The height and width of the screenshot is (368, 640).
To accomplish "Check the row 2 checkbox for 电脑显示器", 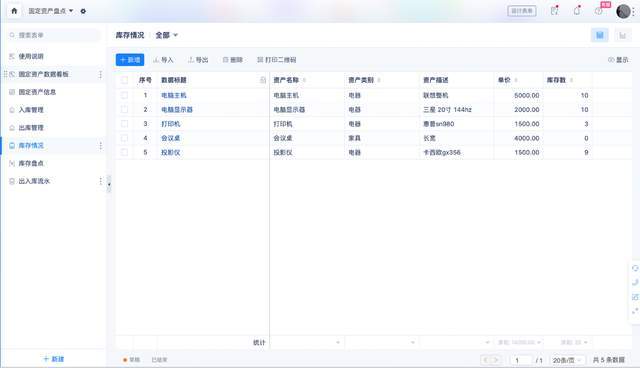I will pyautogui.click(x=124, y=109).
